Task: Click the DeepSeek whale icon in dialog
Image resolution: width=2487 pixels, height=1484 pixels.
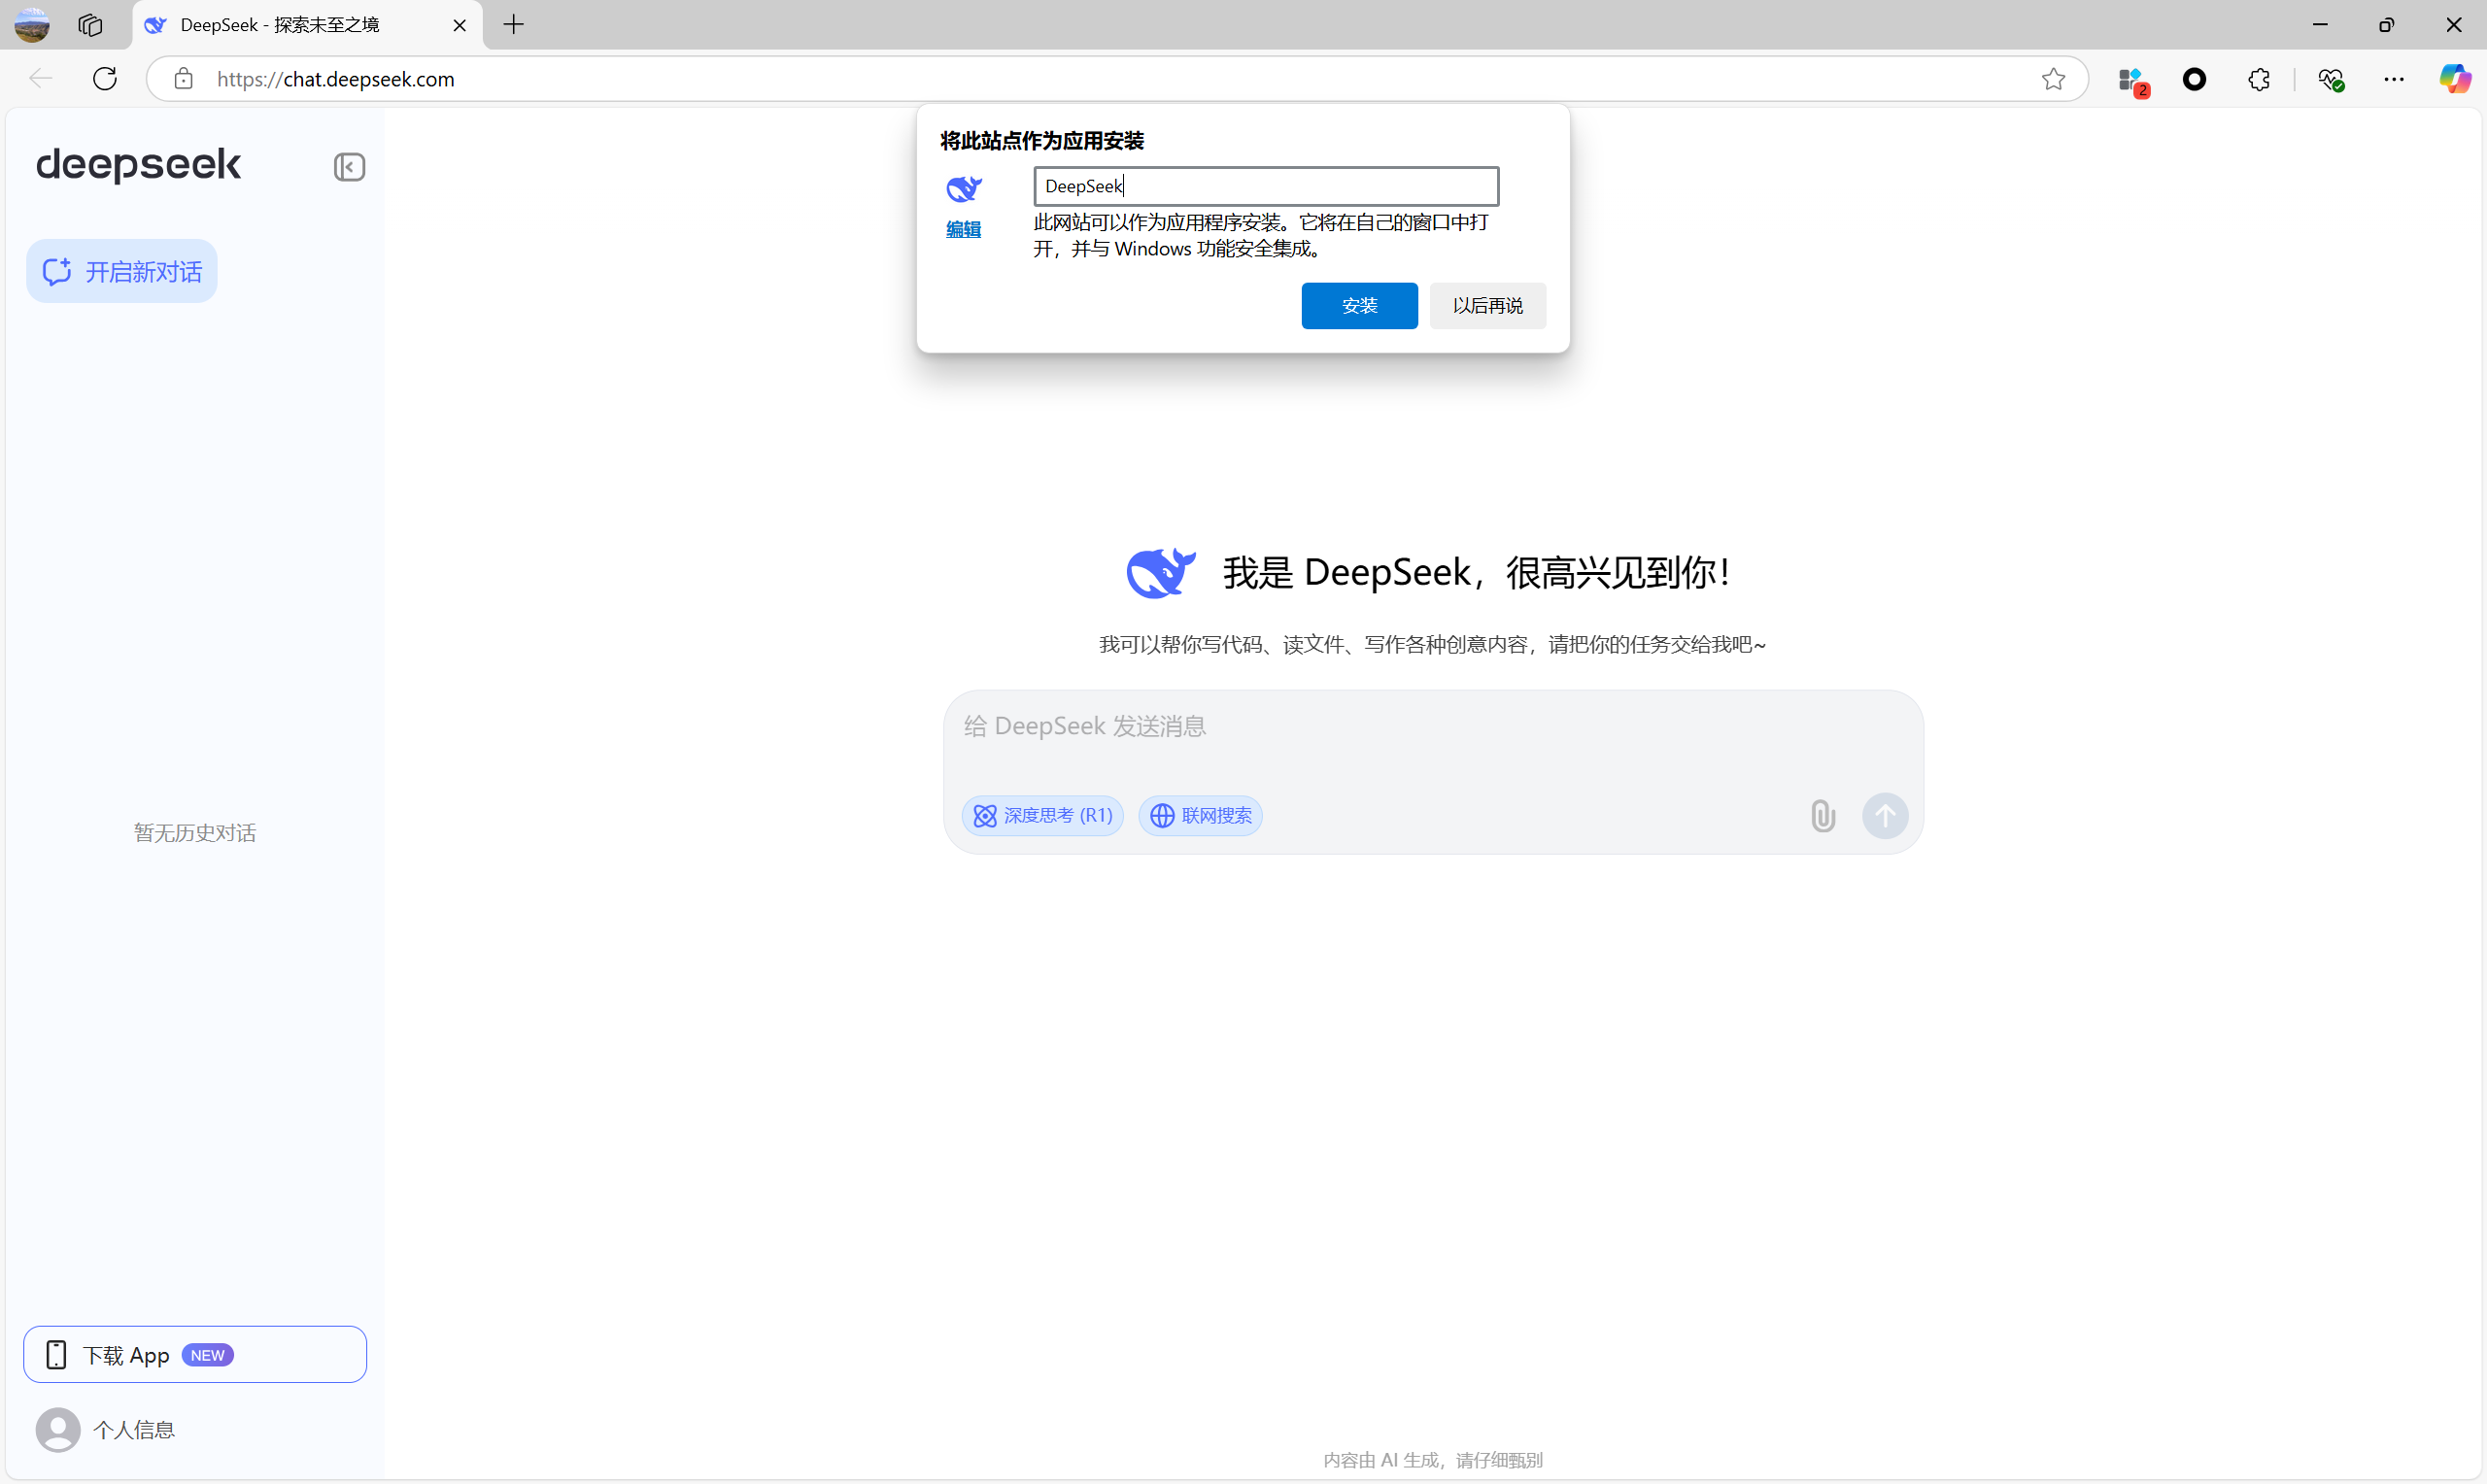Action: pyautogui.click(x=964, y=188)
